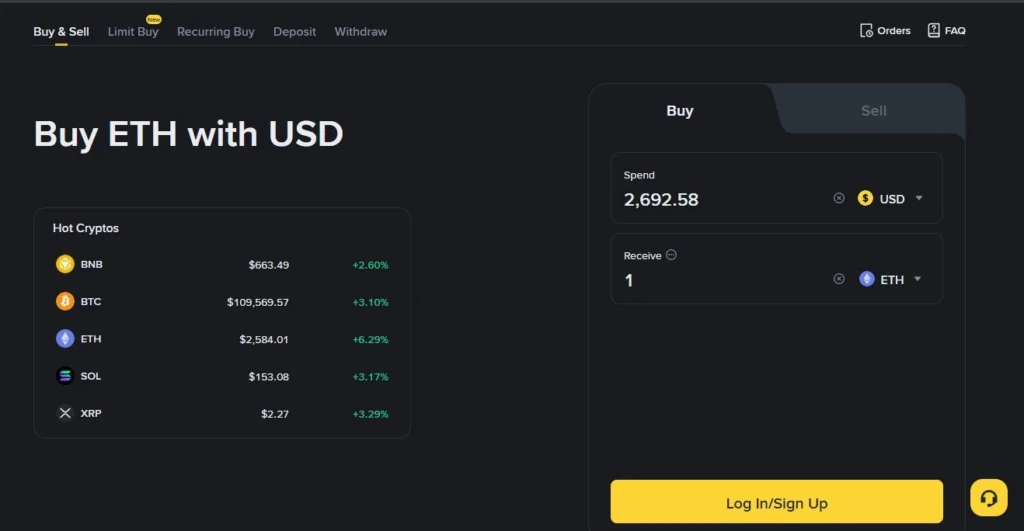Click the New badge above Limit Buy
Screen dimensions: 1024x531
tap(153, 20)
